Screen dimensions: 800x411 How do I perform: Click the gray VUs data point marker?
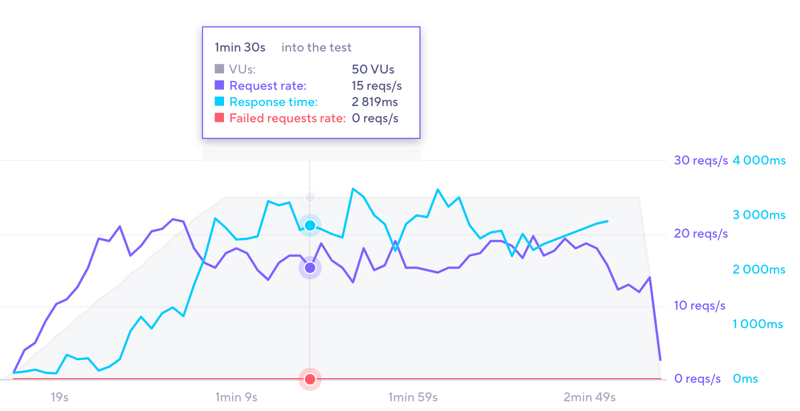point(310,198)
